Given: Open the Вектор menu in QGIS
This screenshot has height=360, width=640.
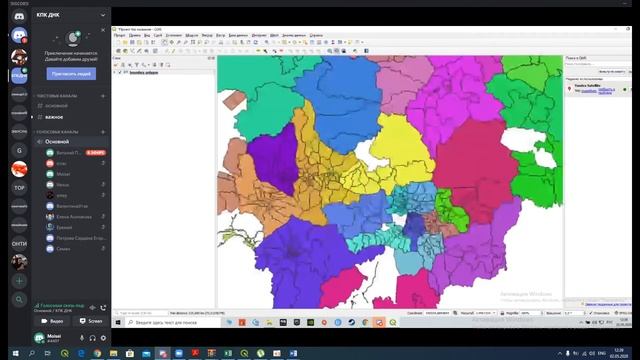Looking at the screenshot, I should pos(207,36).
